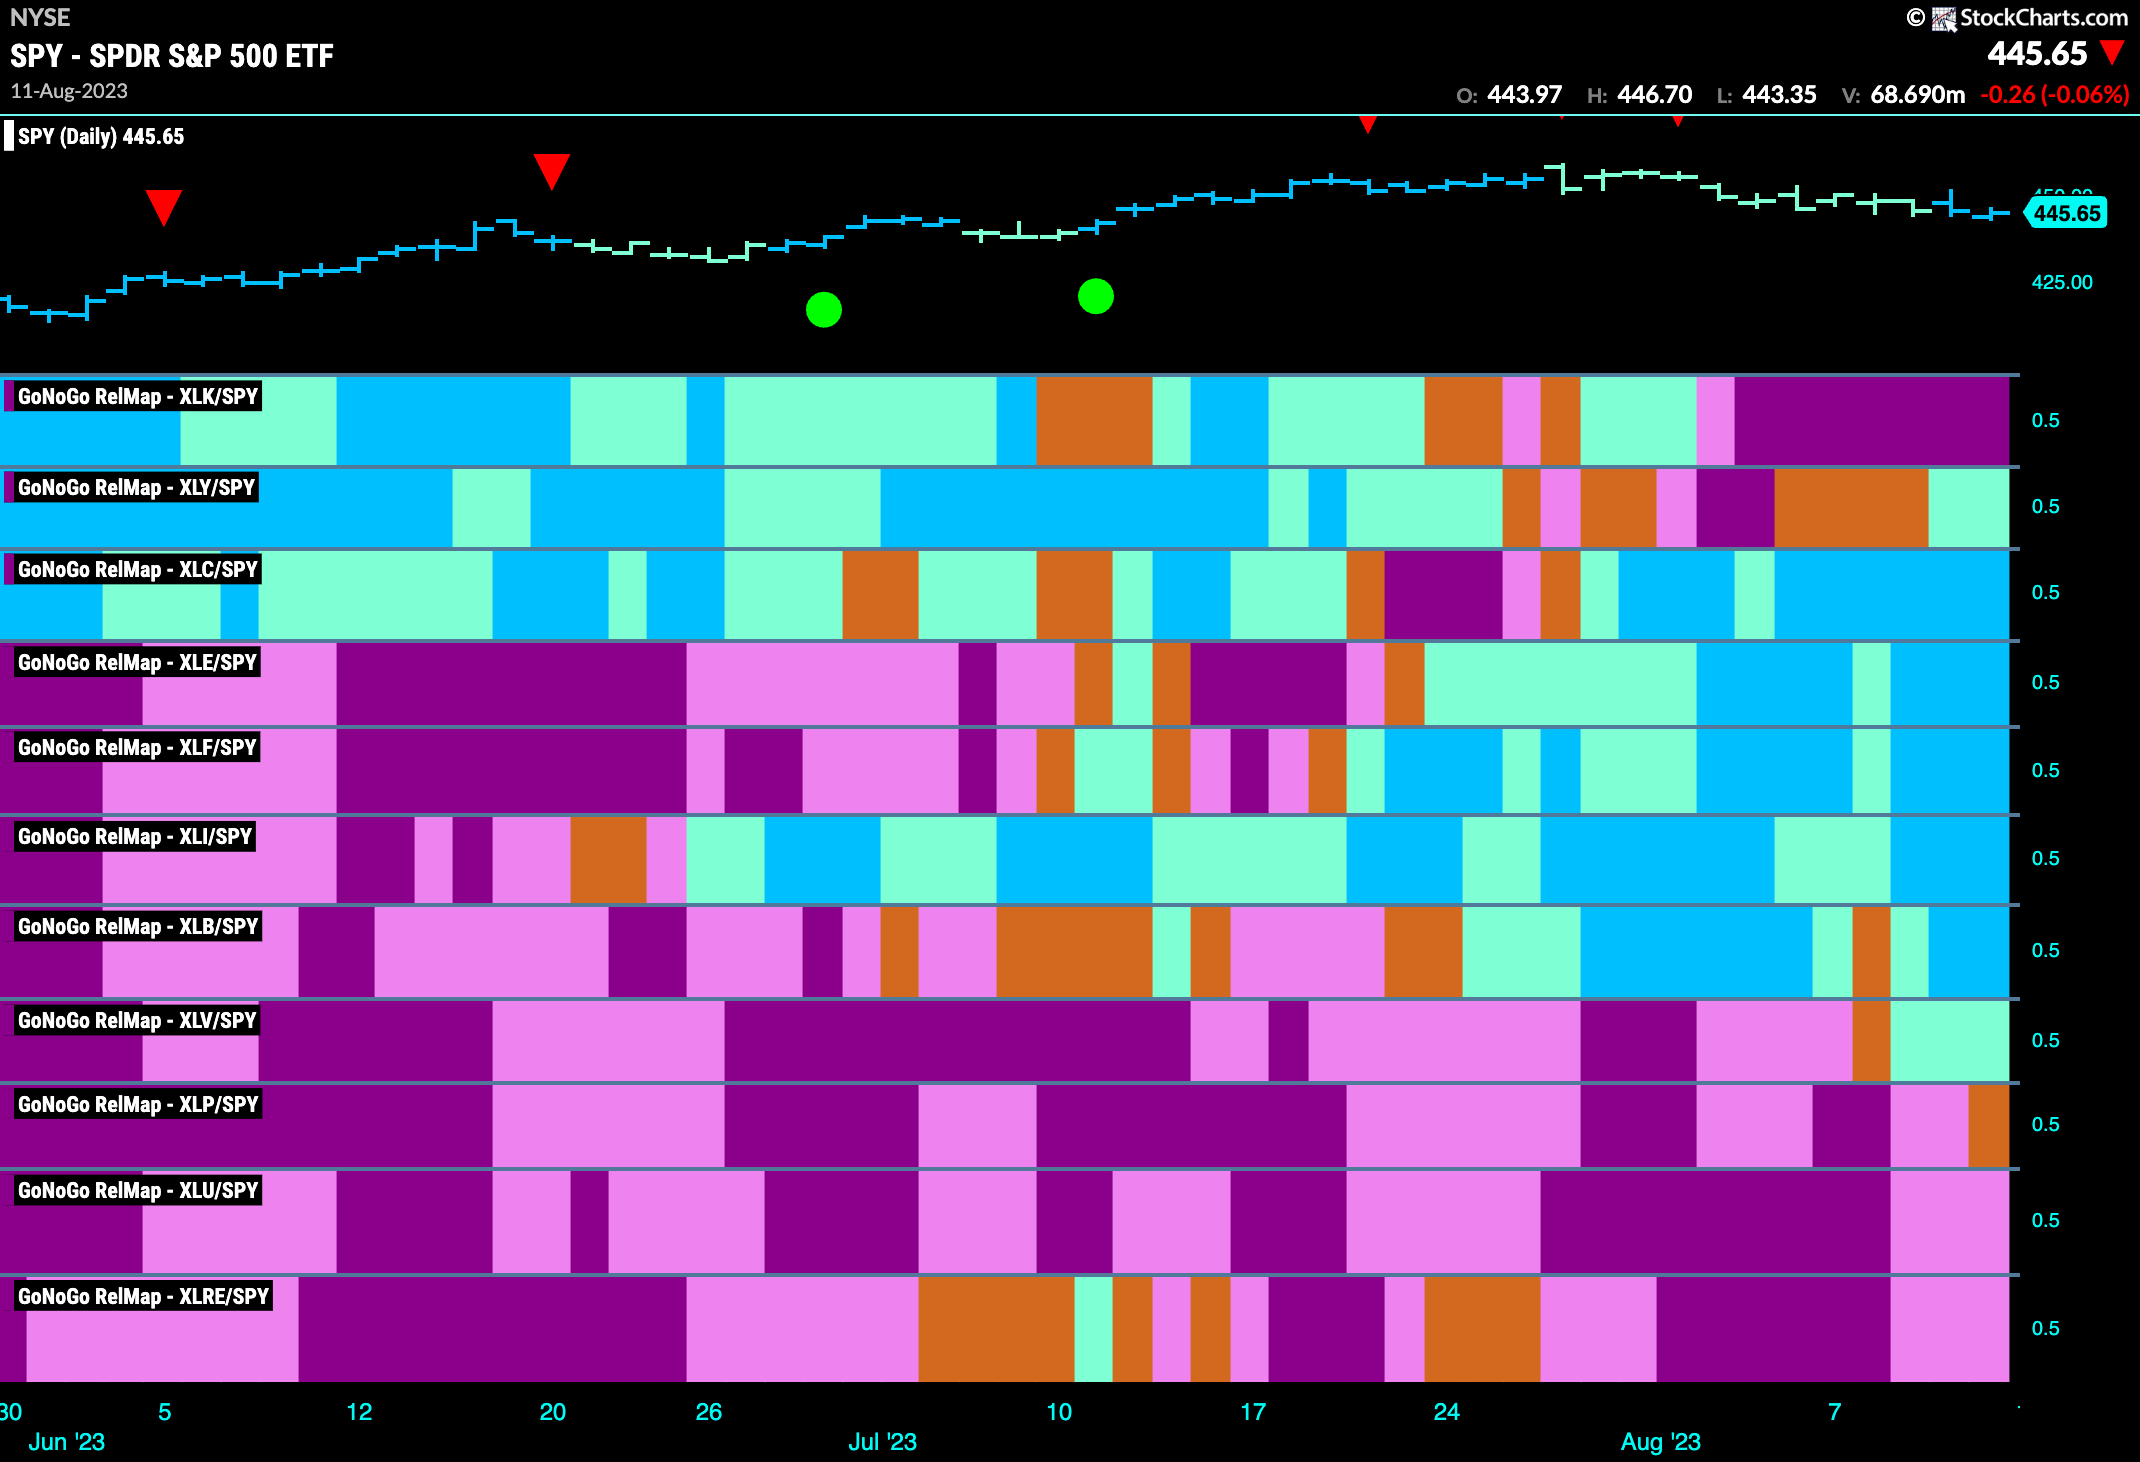
Task: Click the date label 10 on time axis
Action: pos(1059,1412)
